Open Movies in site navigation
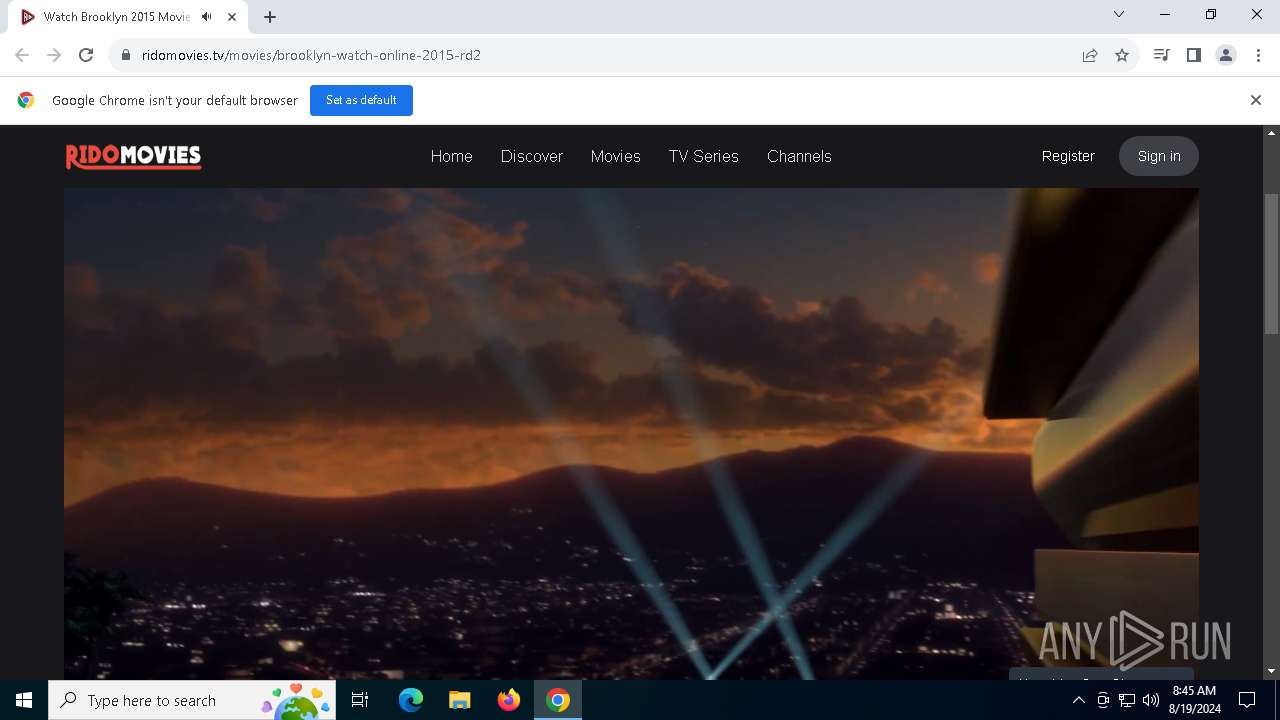Screen dimensions: 1280x720 click(615, 156)
